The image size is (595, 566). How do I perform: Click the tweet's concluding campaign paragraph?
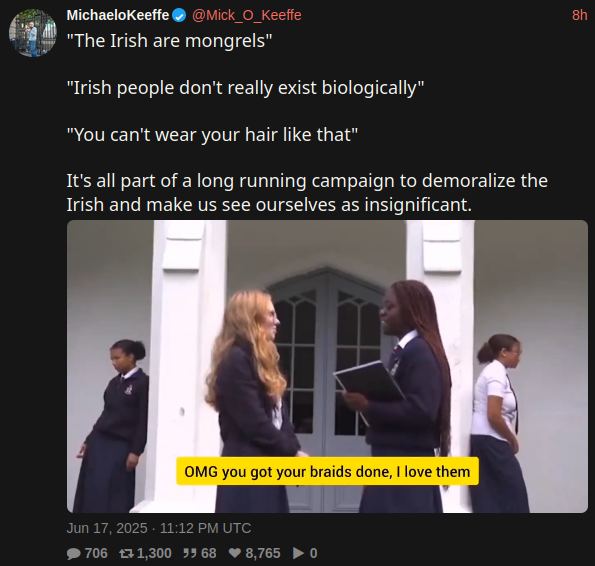coord(307,193)
